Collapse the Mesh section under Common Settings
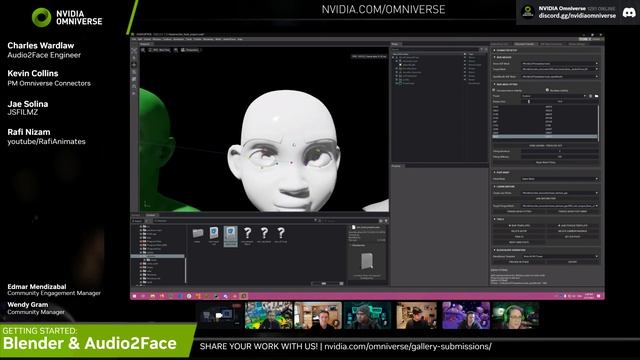 (495, 58)
